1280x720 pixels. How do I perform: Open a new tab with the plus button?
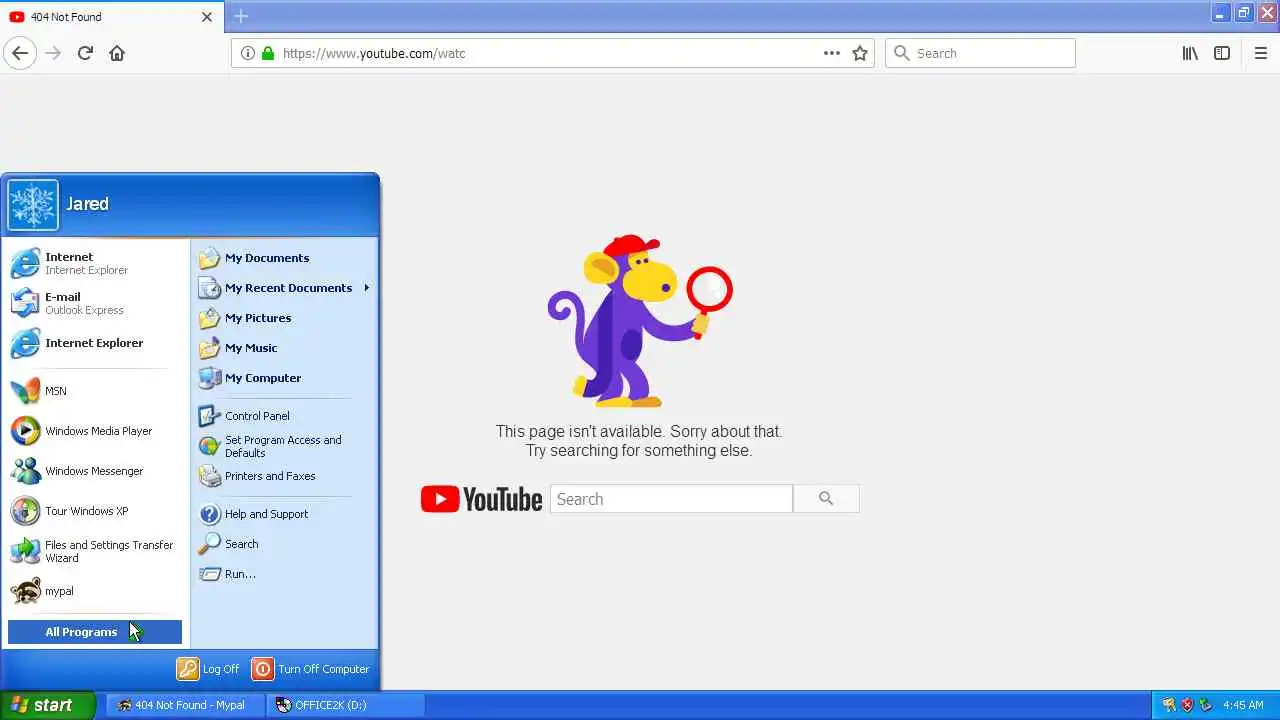pyautogui.click(x=241, y=16)
